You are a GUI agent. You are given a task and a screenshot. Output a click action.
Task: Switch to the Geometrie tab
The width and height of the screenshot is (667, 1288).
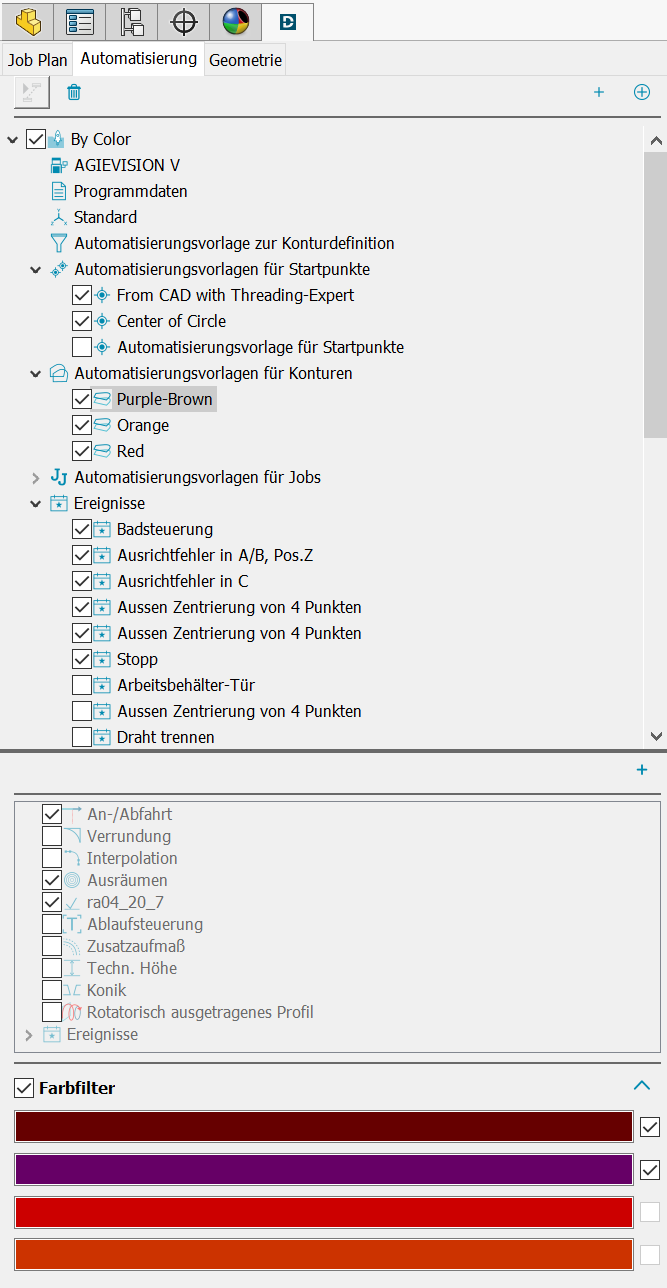(245, 60)
